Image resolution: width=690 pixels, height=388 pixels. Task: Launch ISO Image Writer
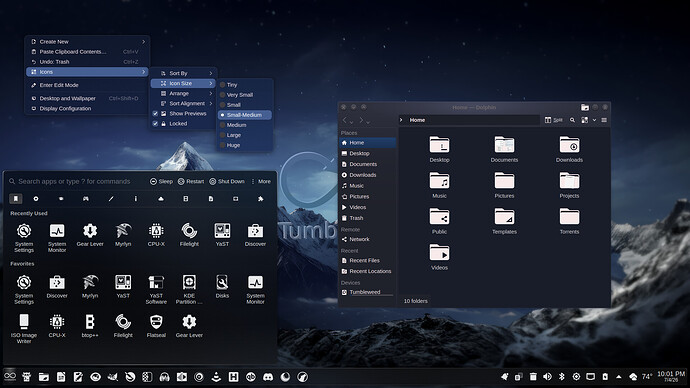click(24, 329)
